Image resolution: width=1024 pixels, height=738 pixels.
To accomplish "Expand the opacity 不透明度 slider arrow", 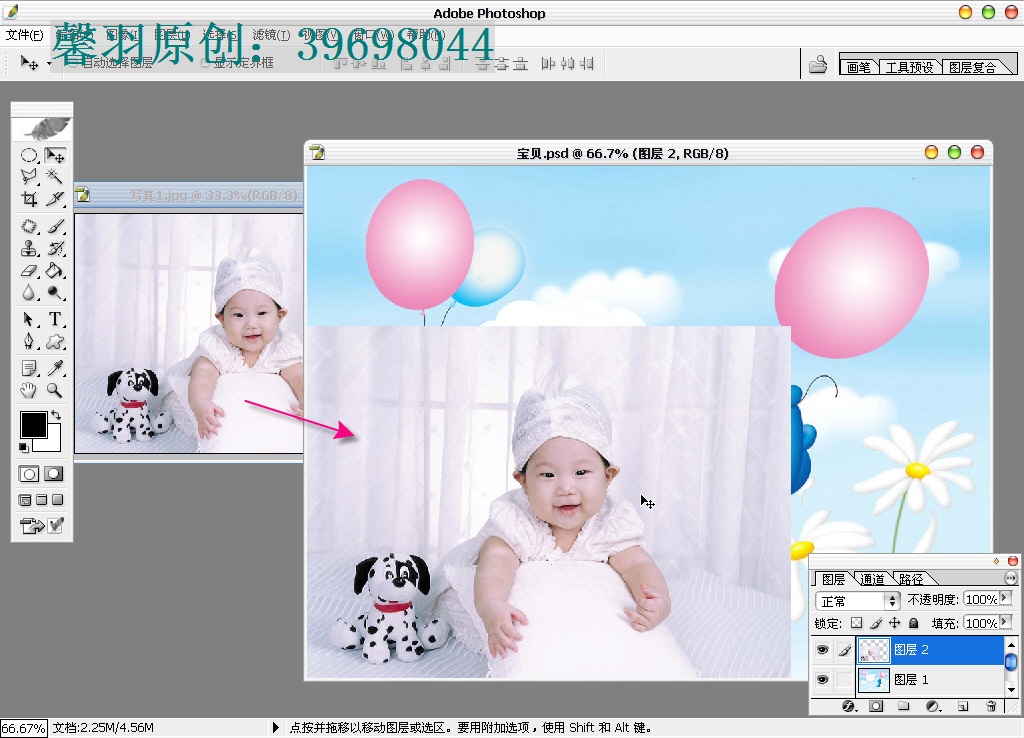I will pos(1006,599).
